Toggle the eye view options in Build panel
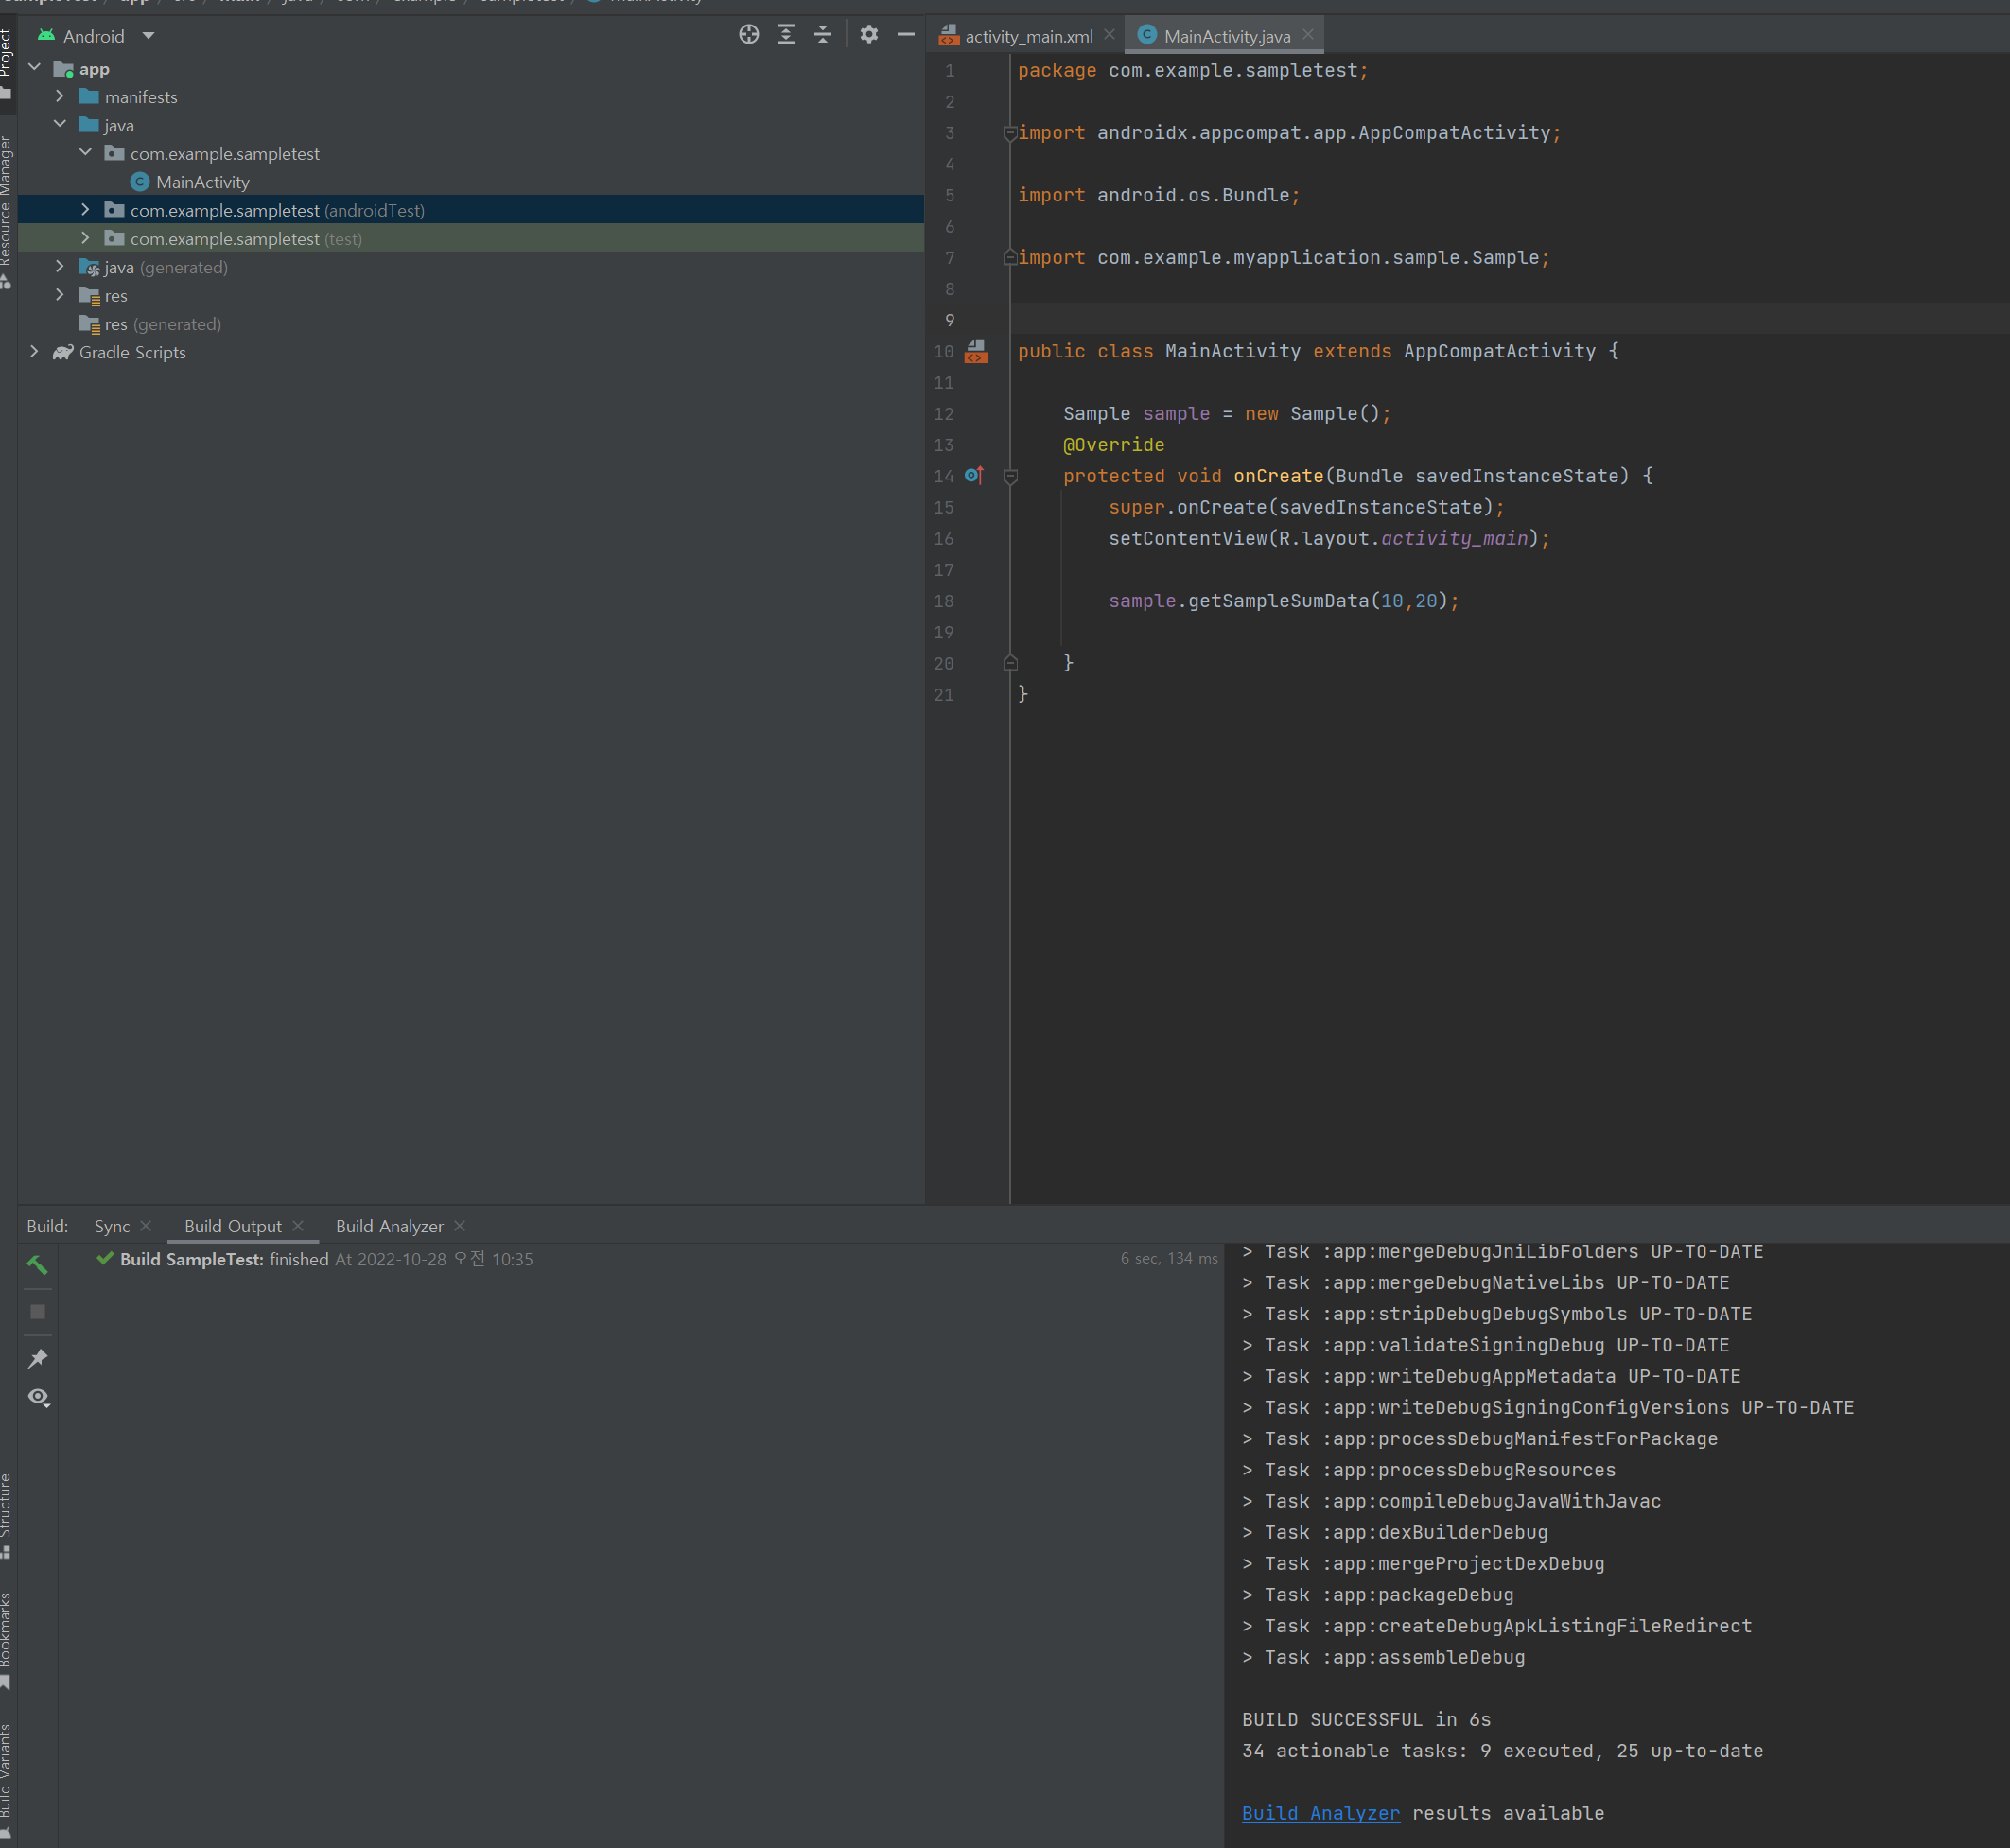 click(38, 1397)
